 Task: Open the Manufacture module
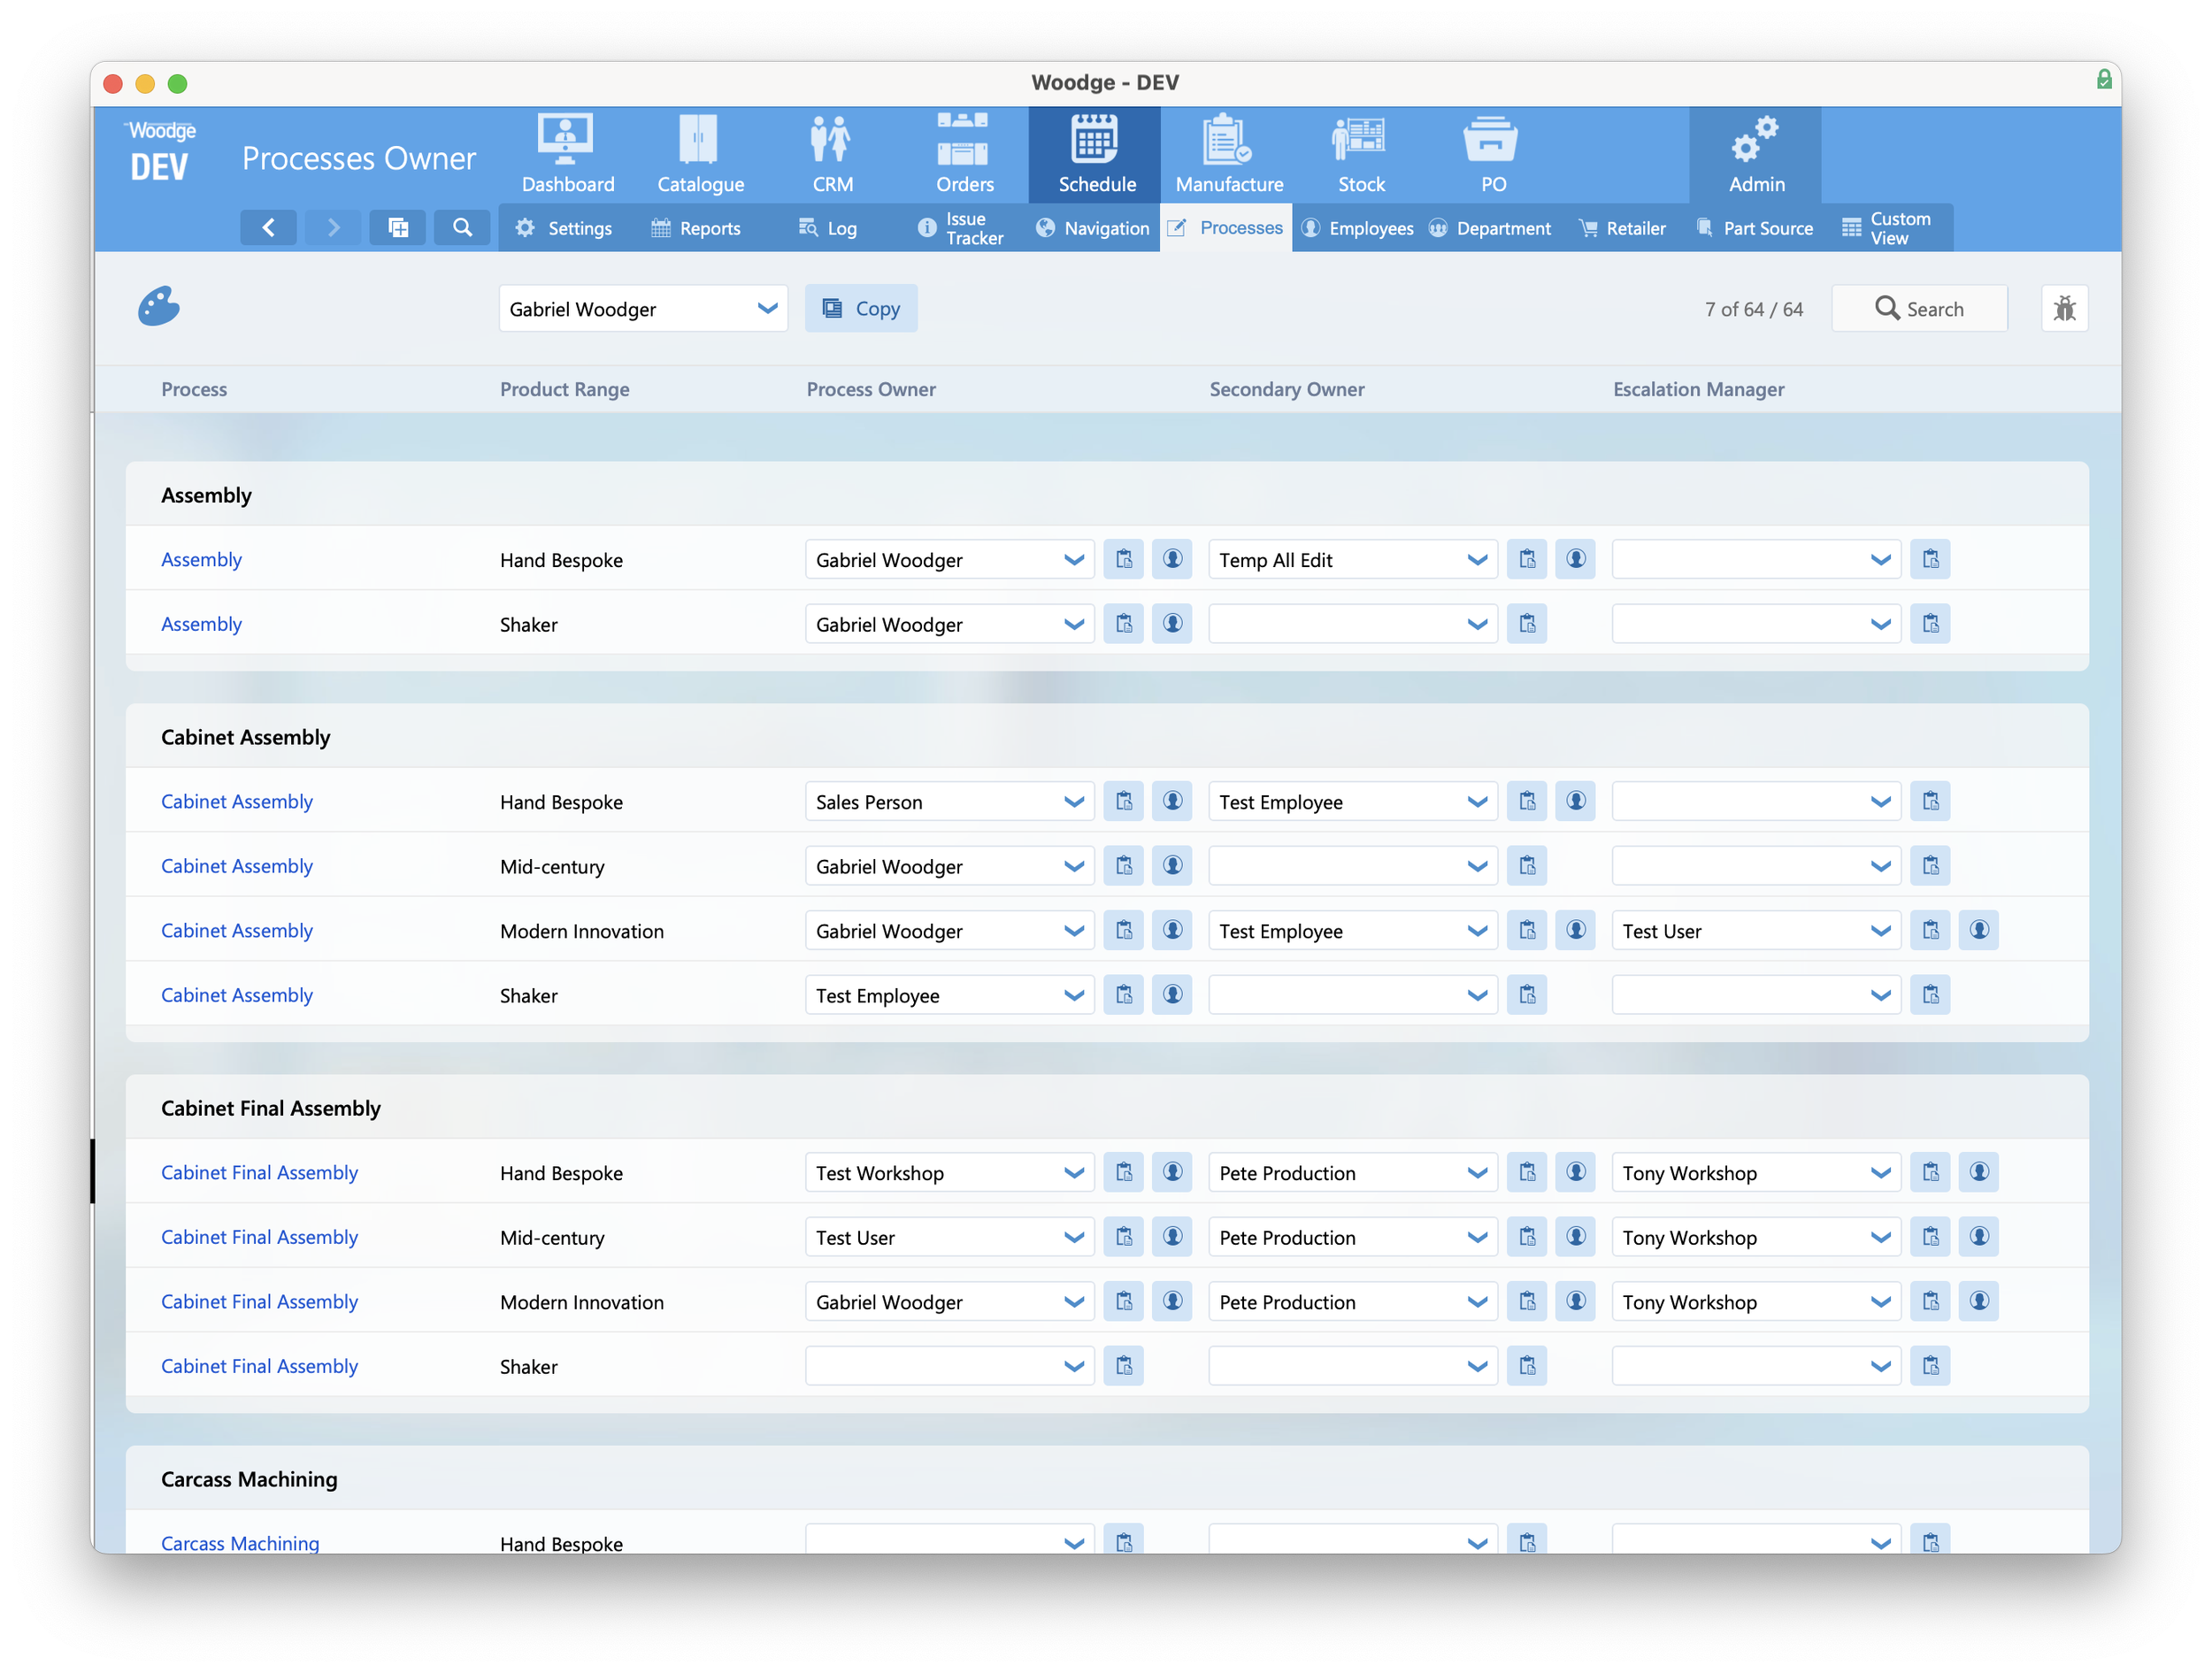pyautogui.click(x=1229, y=155)
